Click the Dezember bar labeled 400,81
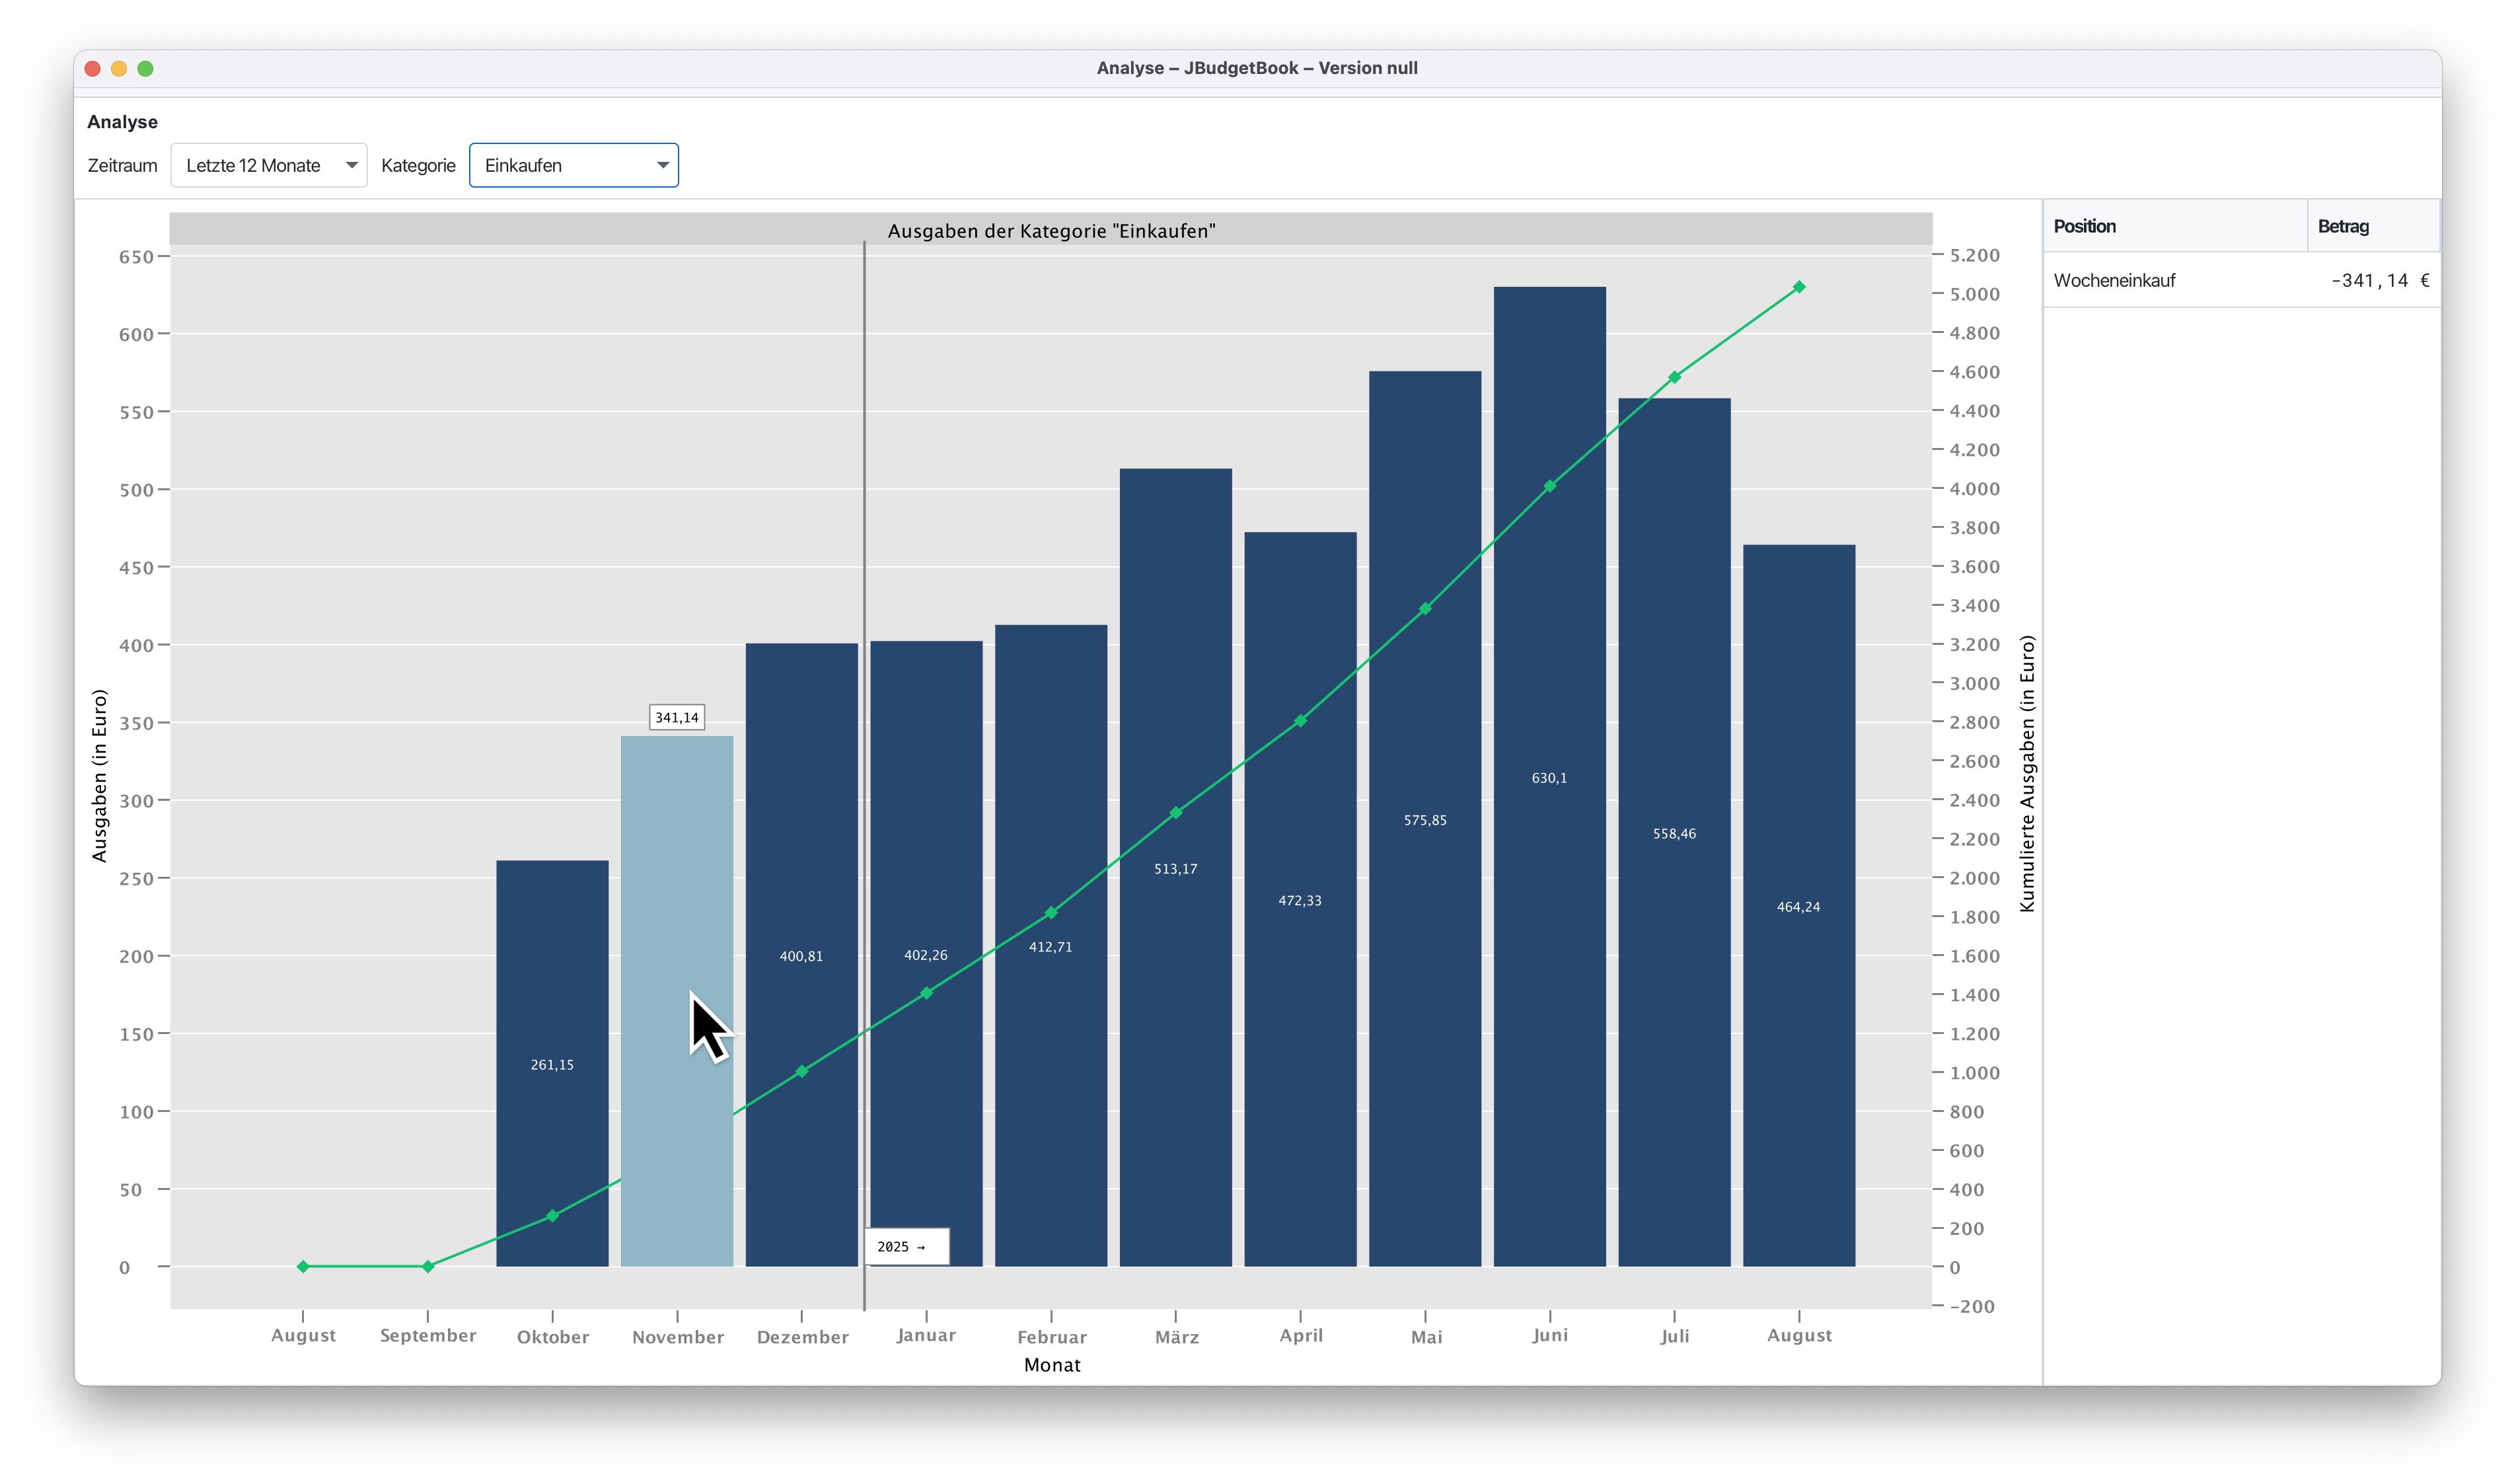2516x1484 pixels. [x=801, y=850]
